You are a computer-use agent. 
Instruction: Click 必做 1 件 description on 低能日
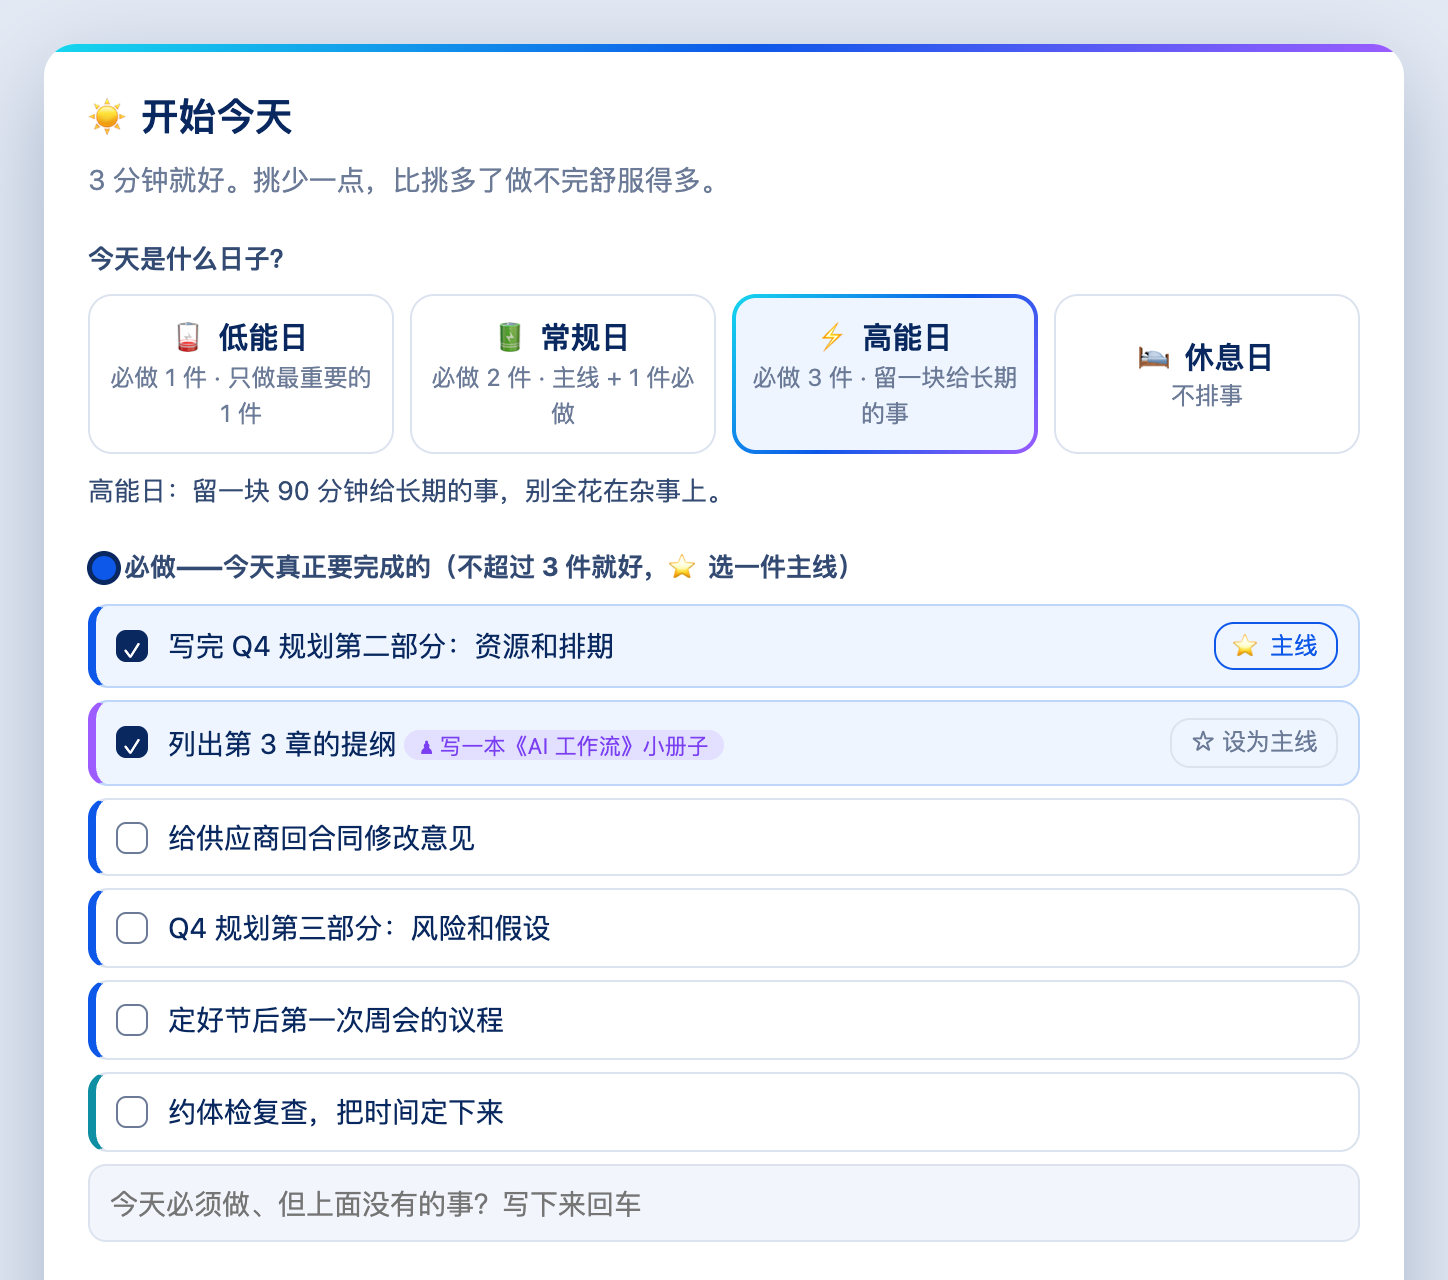(x=241, y=395)
